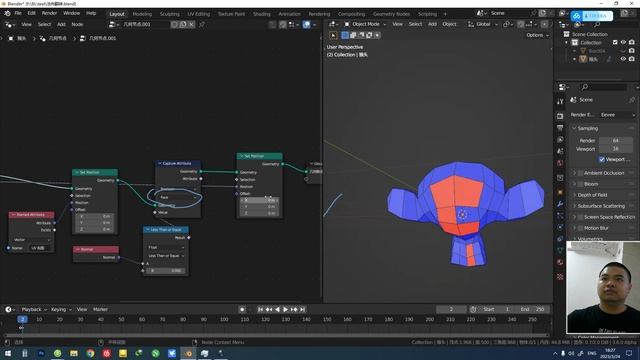Open the Options dropdown in viewport

pos(537,35)
